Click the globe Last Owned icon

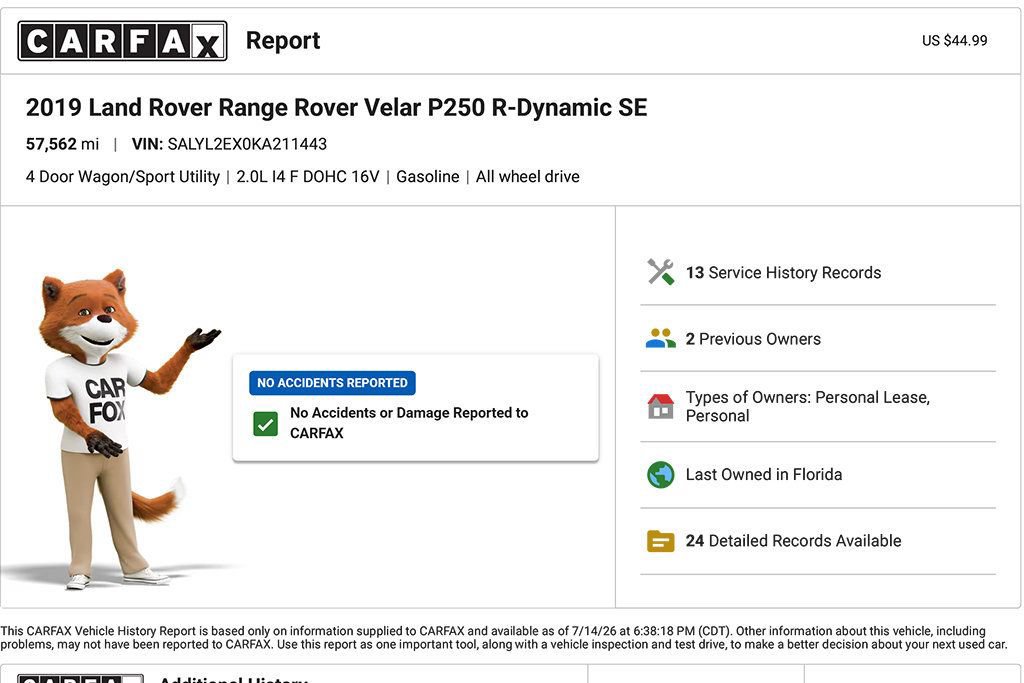click(660, 475)
